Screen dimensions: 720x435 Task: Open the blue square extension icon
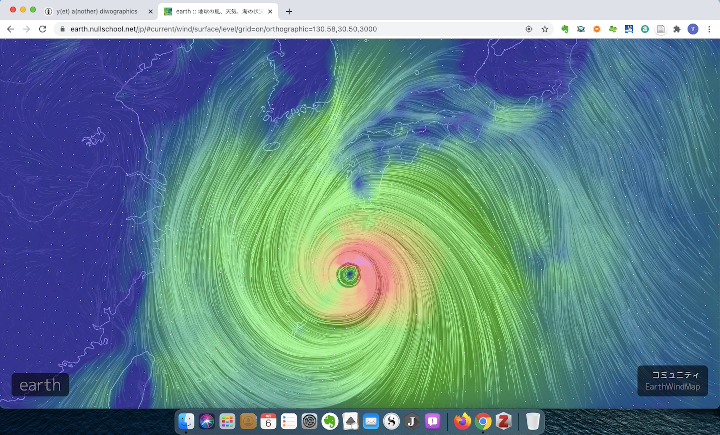click(629, 29)
